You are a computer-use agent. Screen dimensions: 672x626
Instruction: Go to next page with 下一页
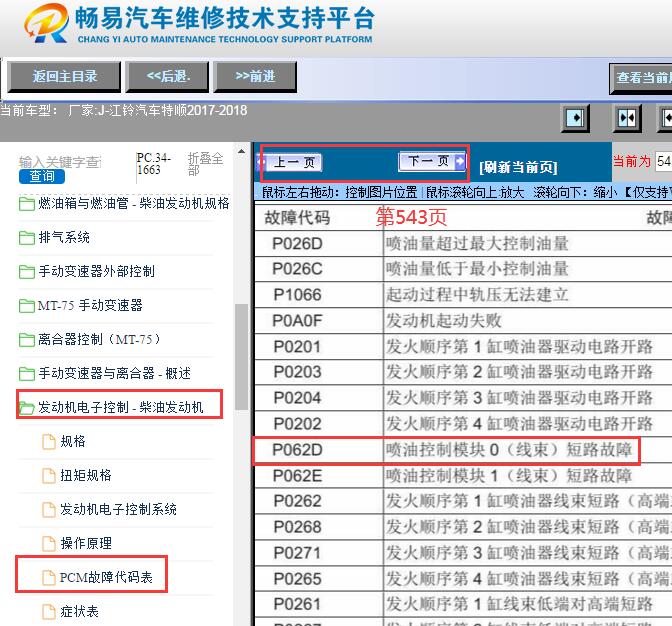pyautogui.click(x=432, y=161)
